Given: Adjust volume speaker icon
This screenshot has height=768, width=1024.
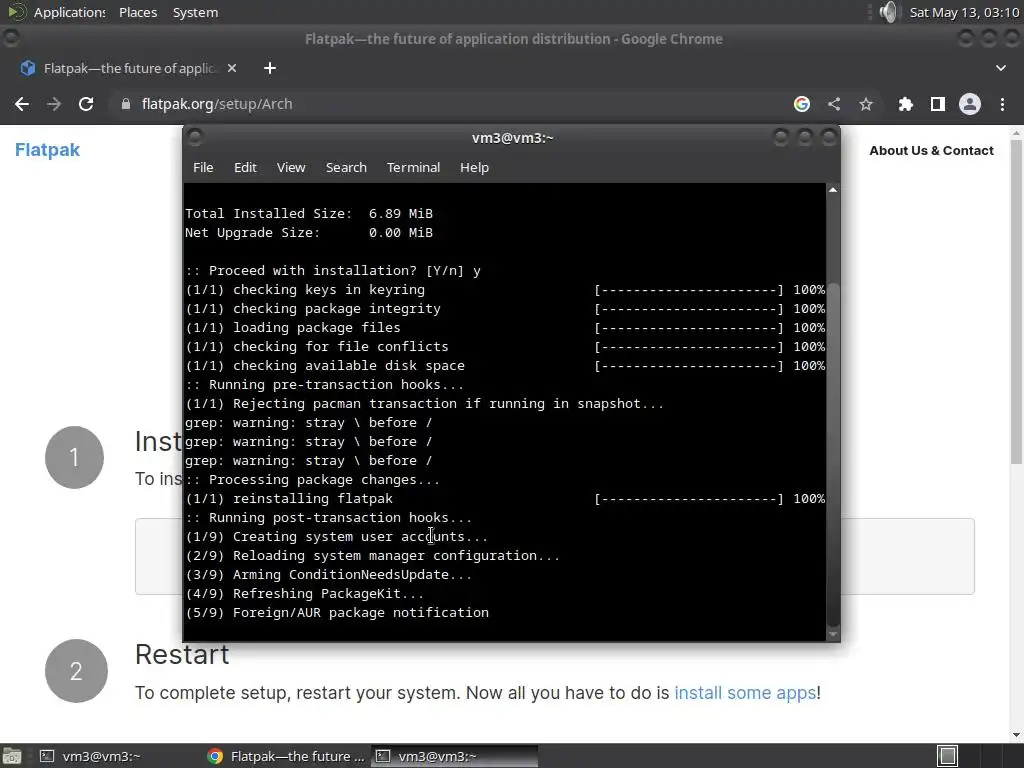Looking at the screenshot, I should click(888, 12).
